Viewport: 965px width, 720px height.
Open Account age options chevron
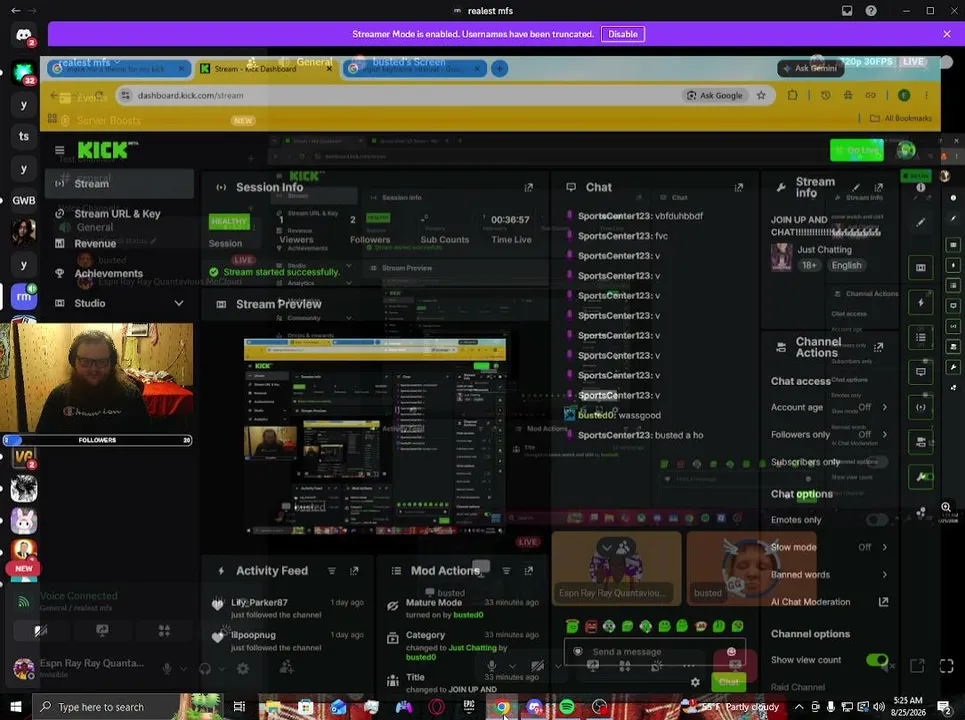(x=884, y=407)
